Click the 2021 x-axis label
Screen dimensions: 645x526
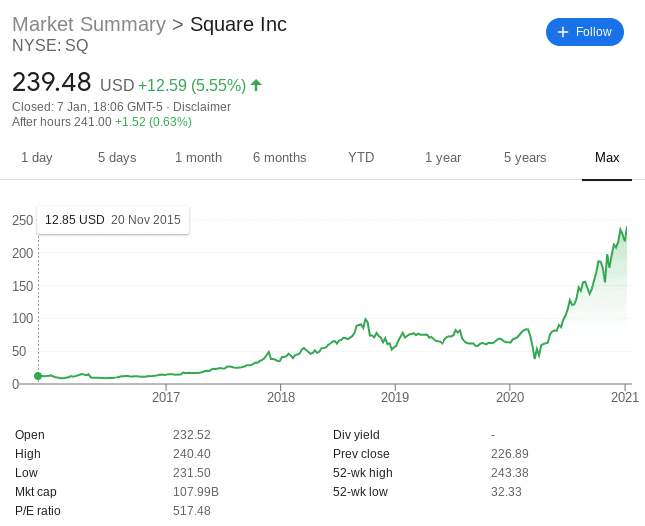tap(624, 397)
